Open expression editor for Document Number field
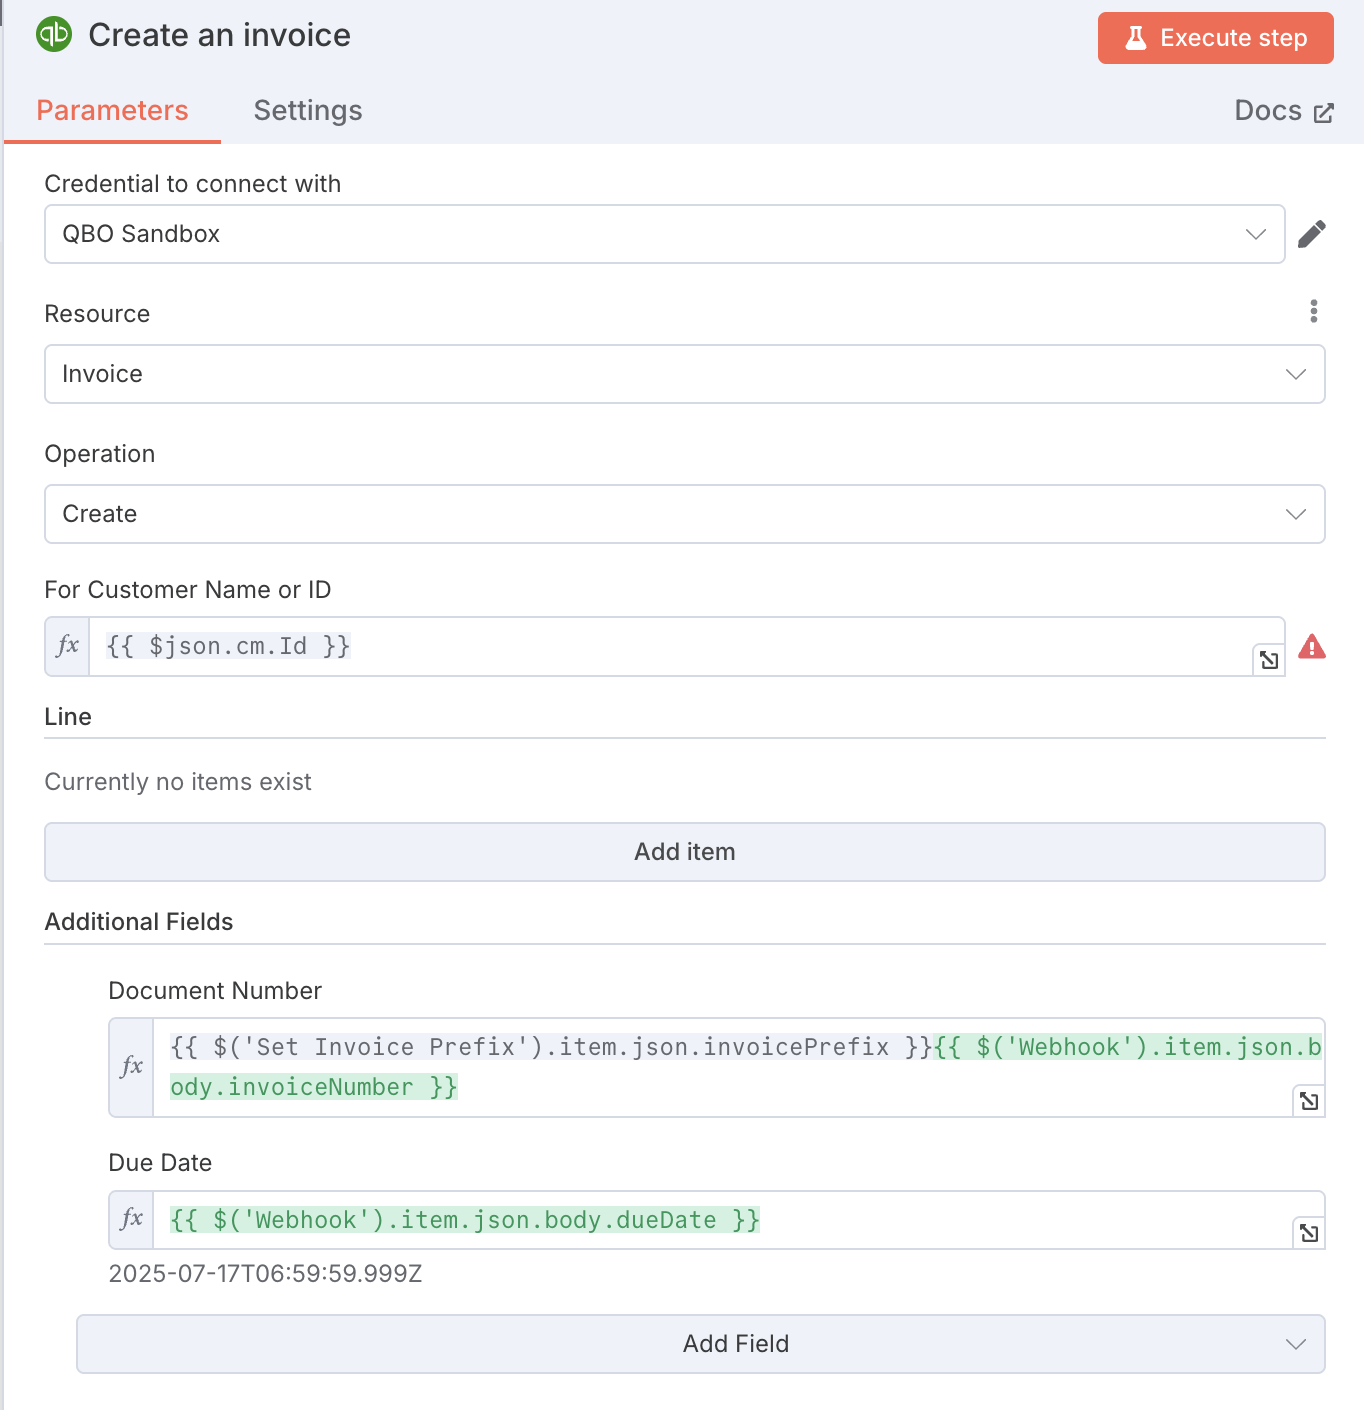Screen dimensions: 1364x1410 [1308, 1100]
